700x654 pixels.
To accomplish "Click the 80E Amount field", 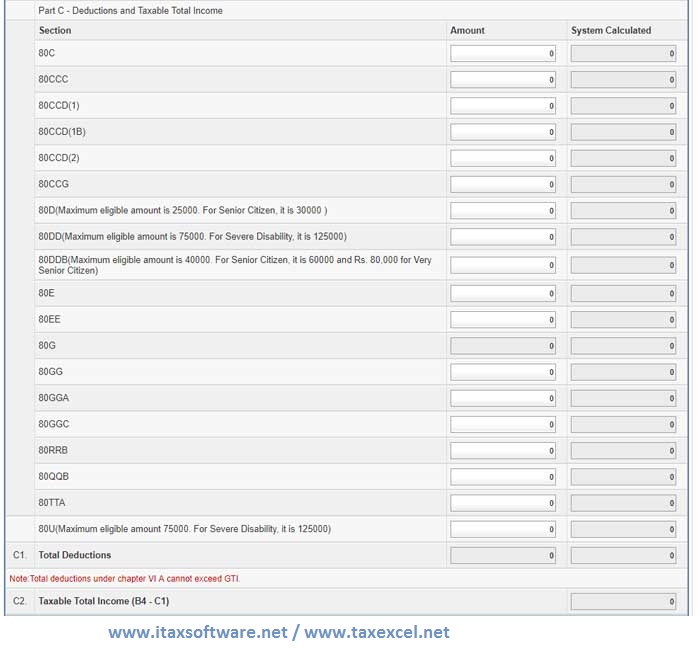I will point(503,293).
